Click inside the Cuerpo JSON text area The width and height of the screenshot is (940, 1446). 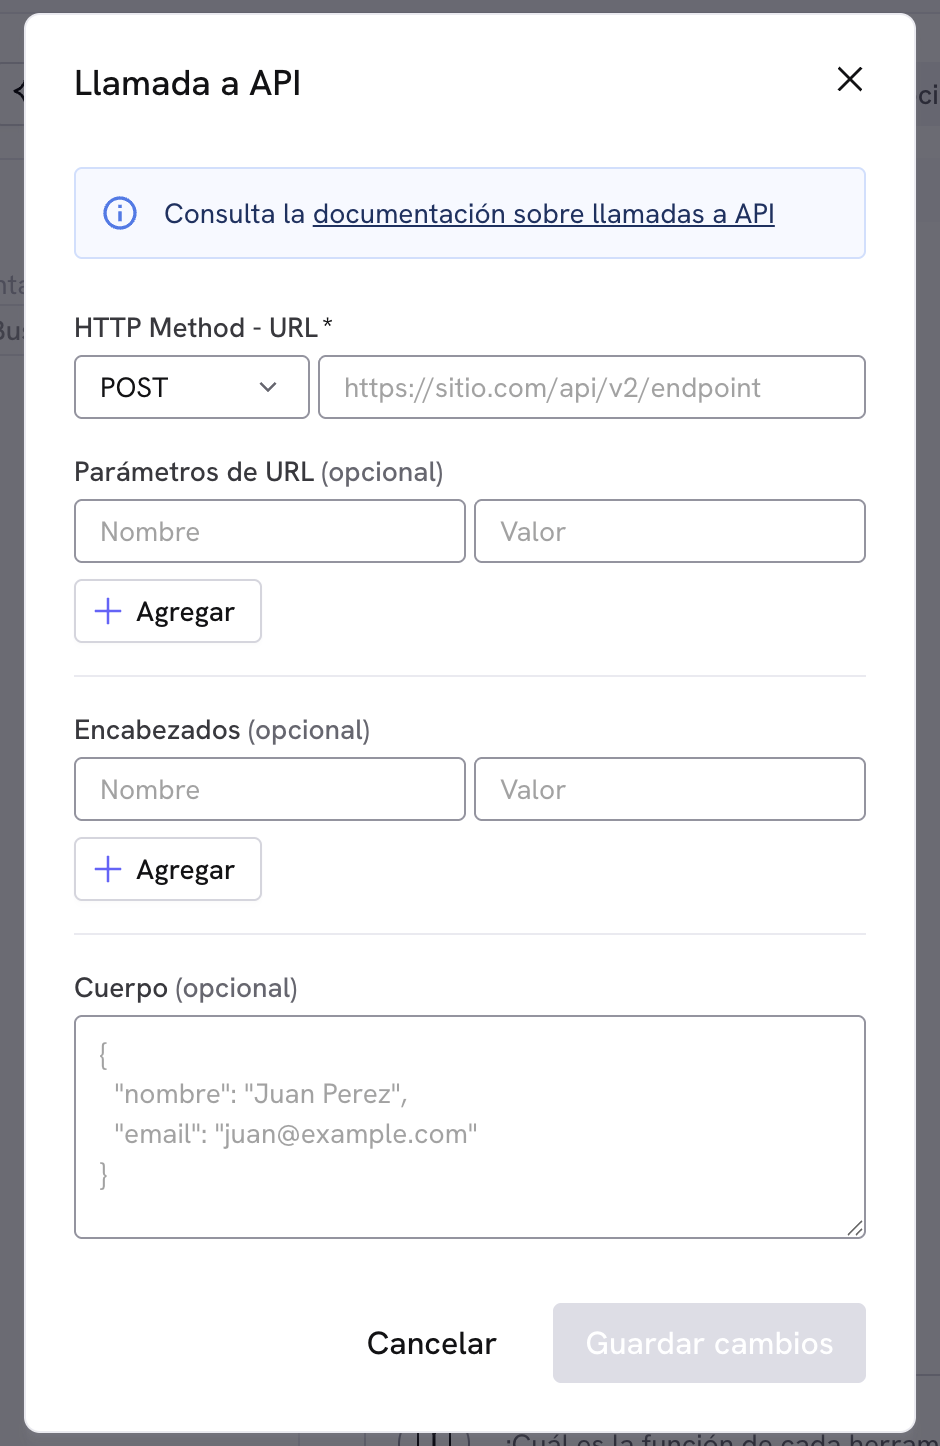click(470, 1127)
